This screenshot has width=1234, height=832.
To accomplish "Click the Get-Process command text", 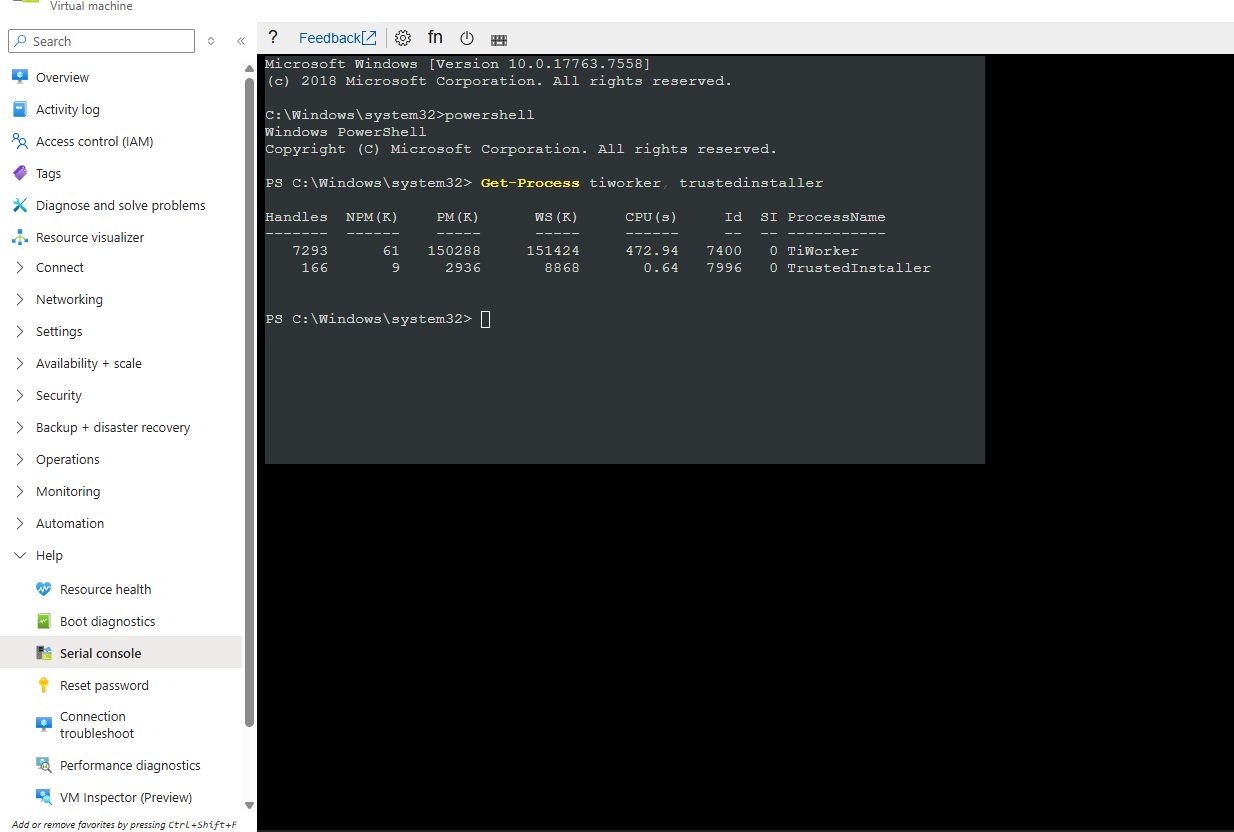I will click(529, 183).
